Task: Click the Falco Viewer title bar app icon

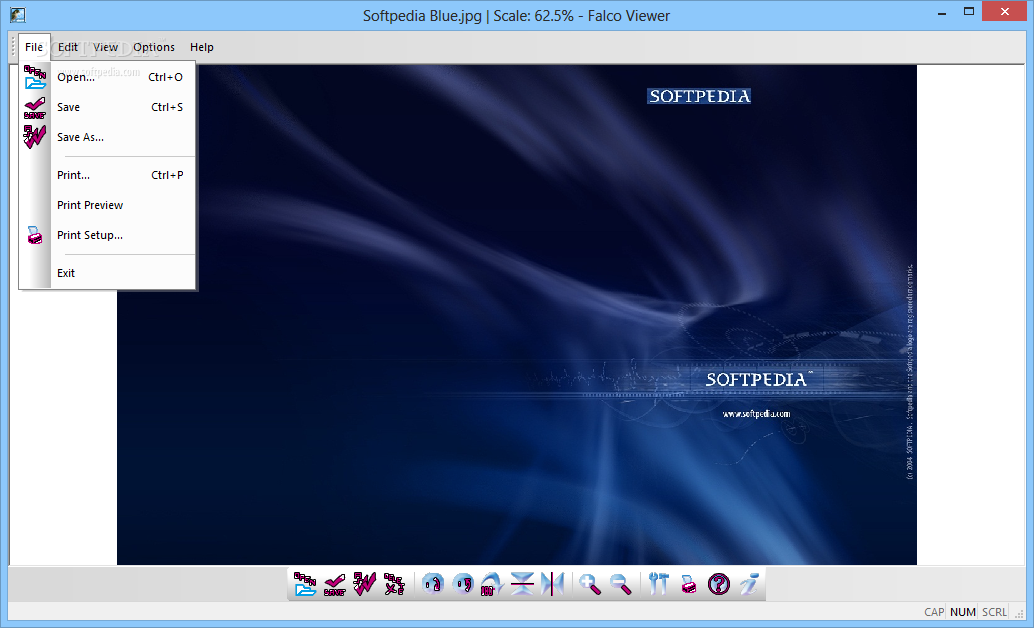Action: (18, 15)
